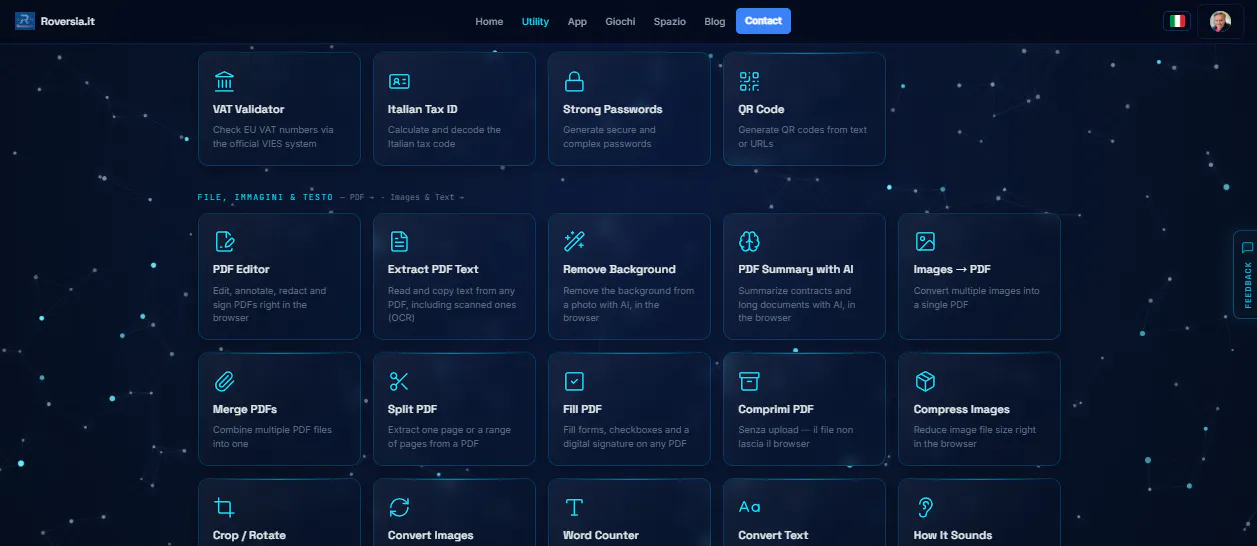Go to Home in the navigation
The image size is (1257, 546).
pos(489,21)
